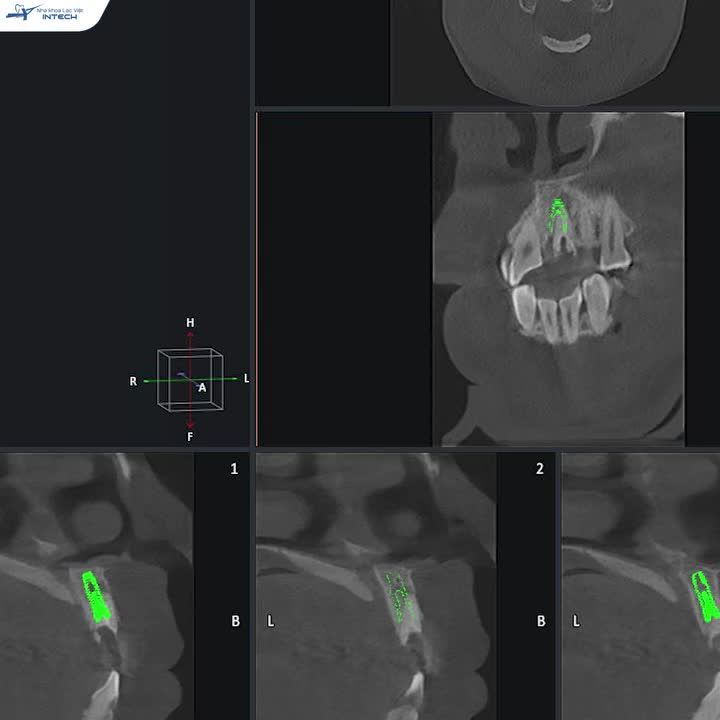Click the cross-section number 1 label
The image size is (720, 720).
tap(234, 469)
